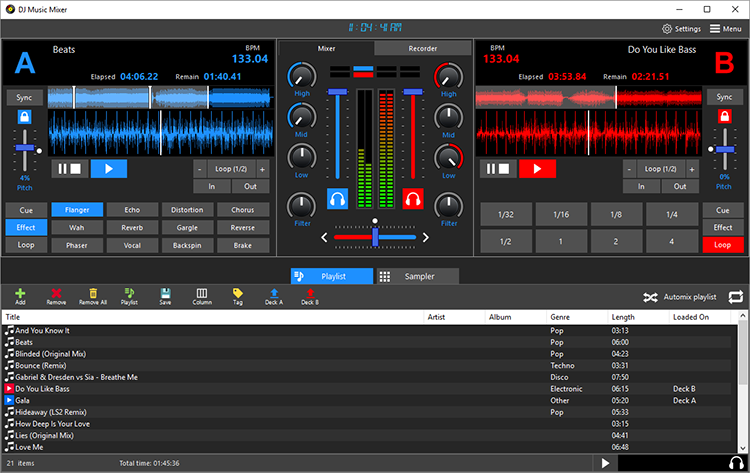The height and width of the screenshot is (473, 750).
Task: Load selected track to Deck A
Action: [273, 295]
